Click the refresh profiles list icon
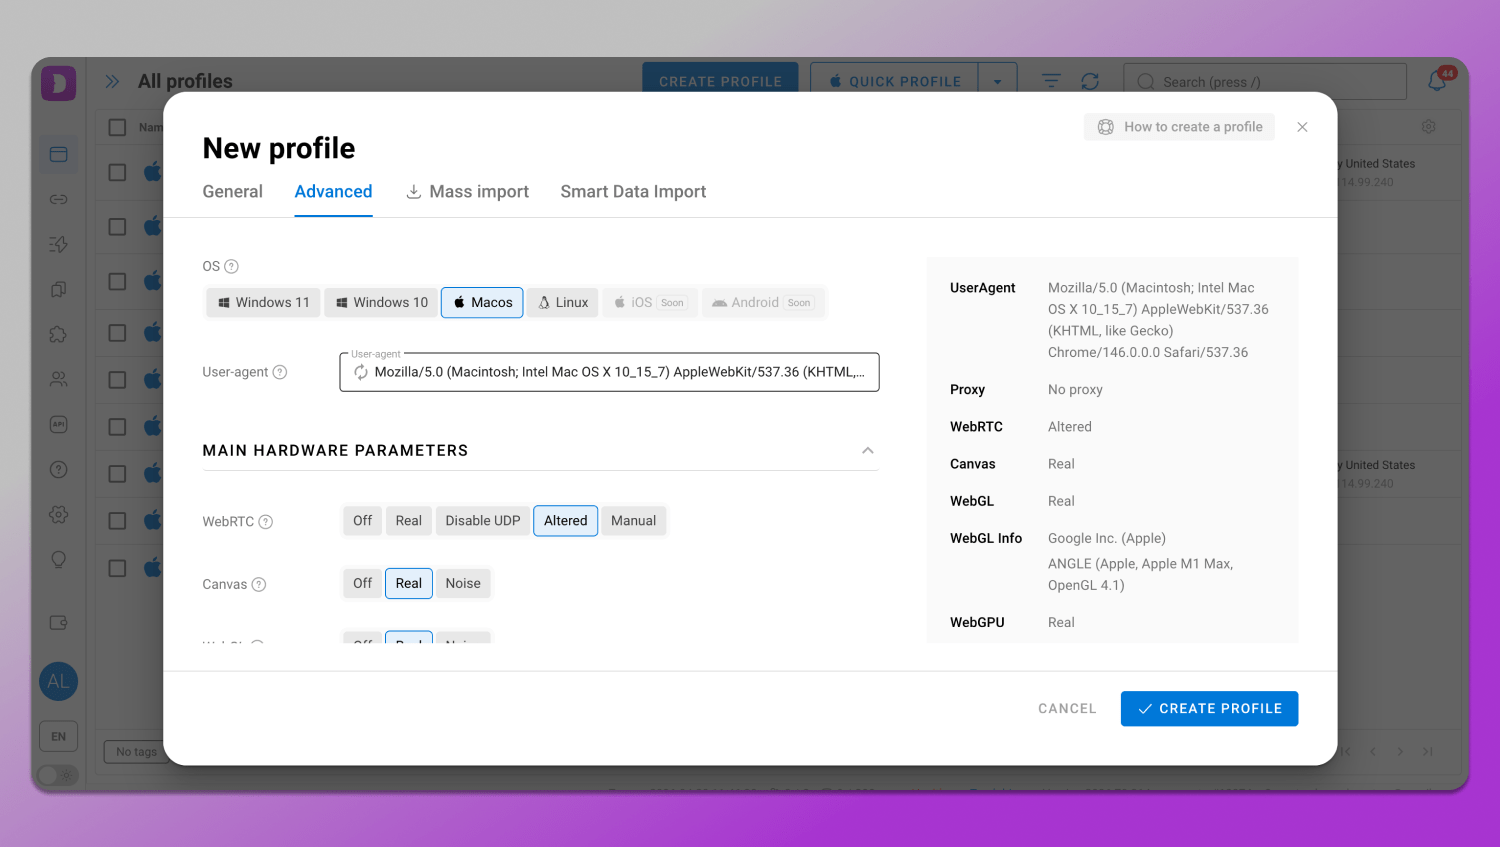 [1090, 81]
